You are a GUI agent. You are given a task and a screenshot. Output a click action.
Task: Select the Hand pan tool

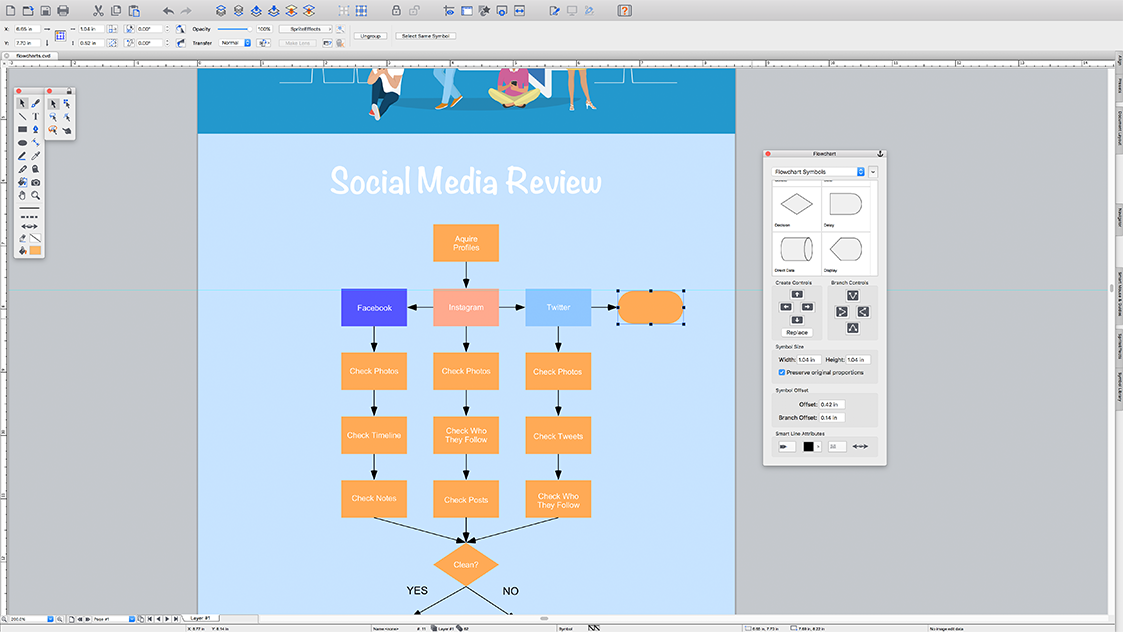pos(22,195)
